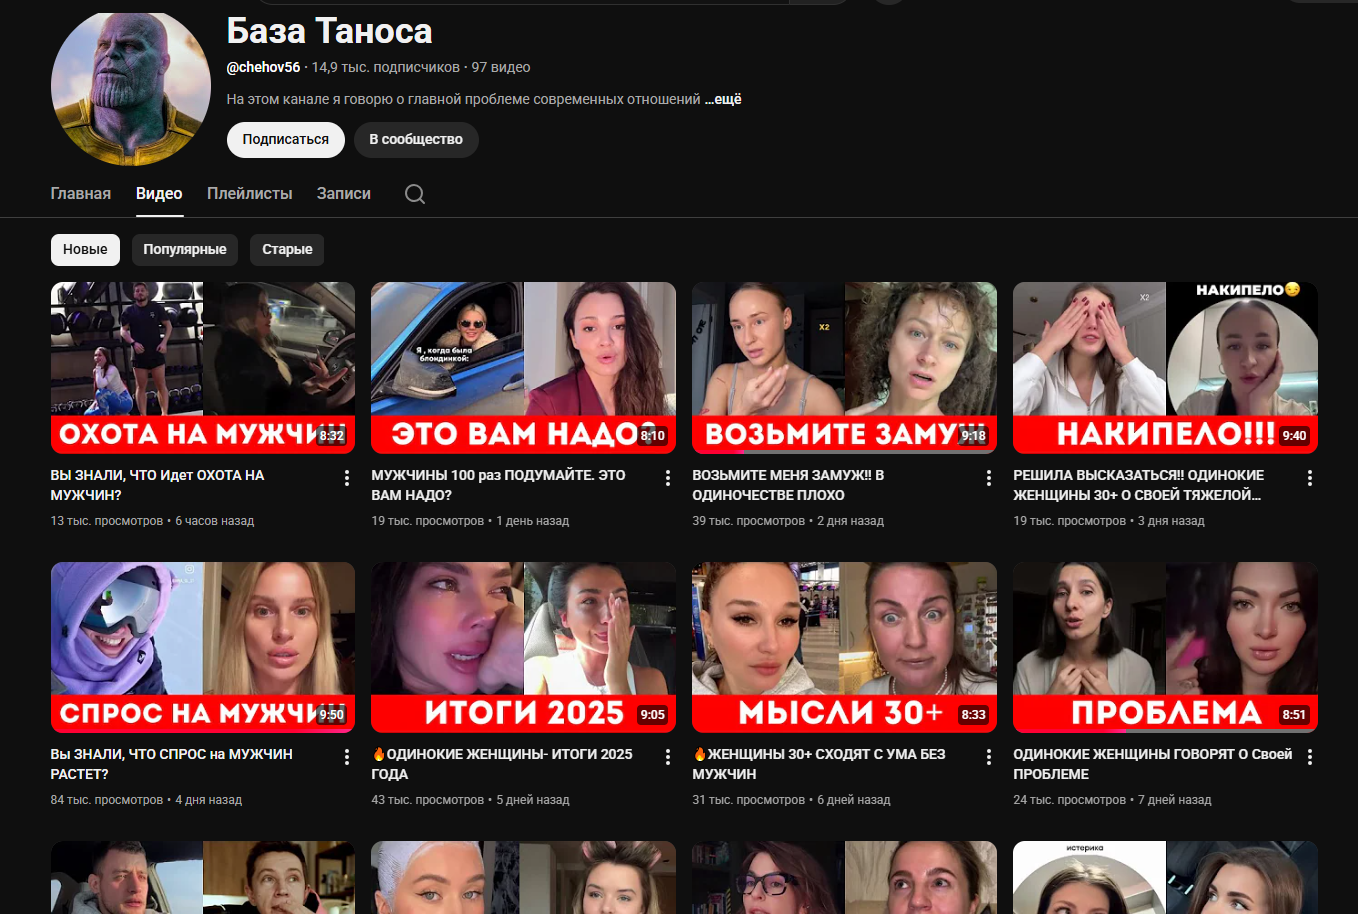The width and height of the screenshot is (1358, 914).
Task: Select the Видео tab
Action: coord(159,194)
